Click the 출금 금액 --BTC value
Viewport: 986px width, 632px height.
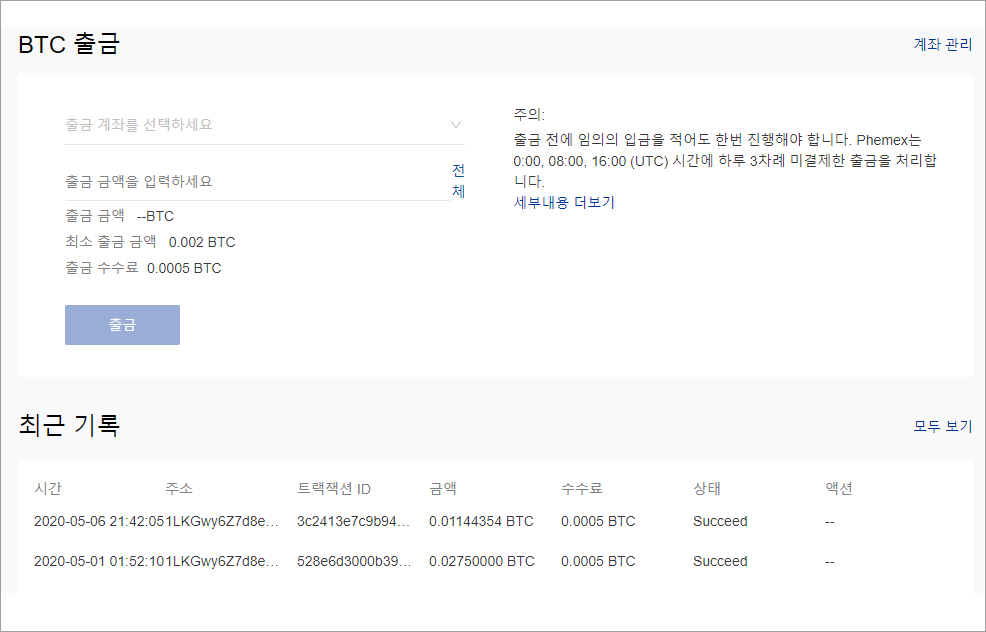[155, 216]
